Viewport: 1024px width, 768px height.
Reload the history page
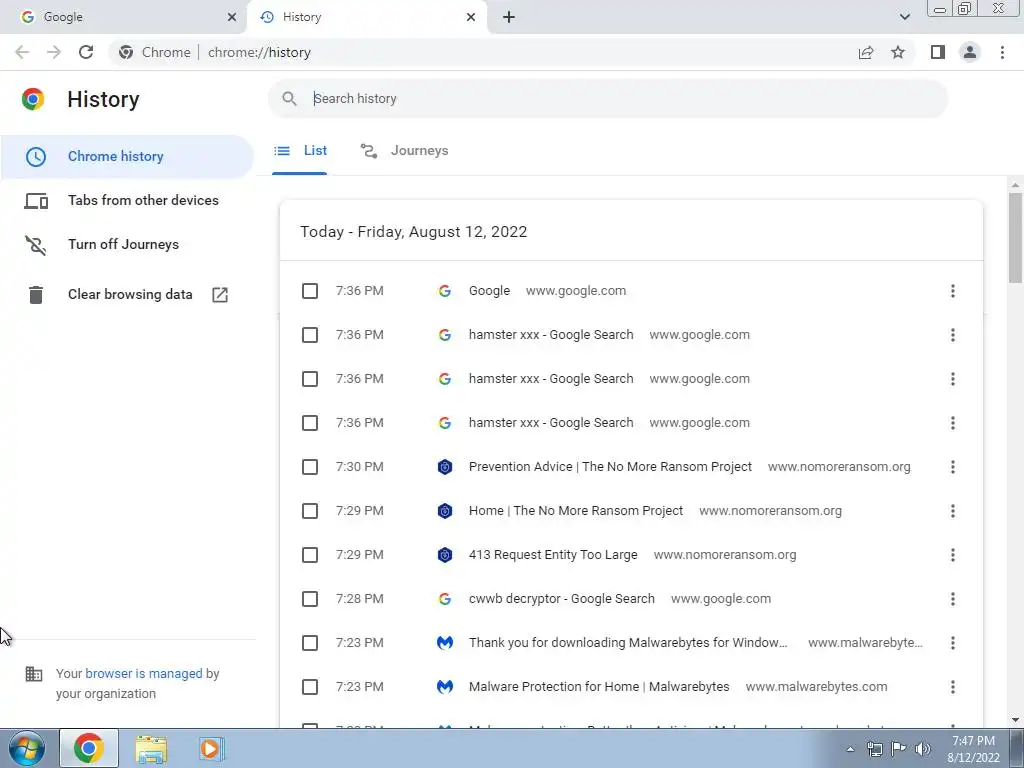(86, 52)
